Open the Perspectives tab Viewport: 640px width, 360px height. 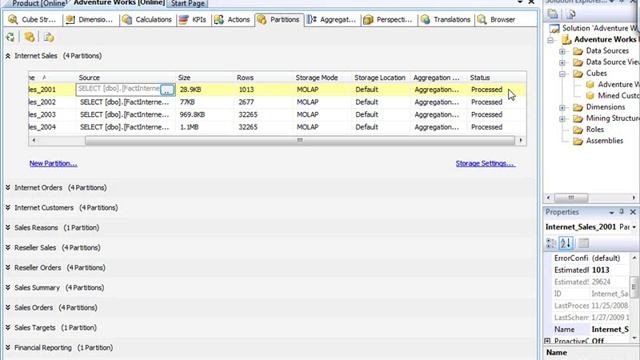(x=389, y=20)
